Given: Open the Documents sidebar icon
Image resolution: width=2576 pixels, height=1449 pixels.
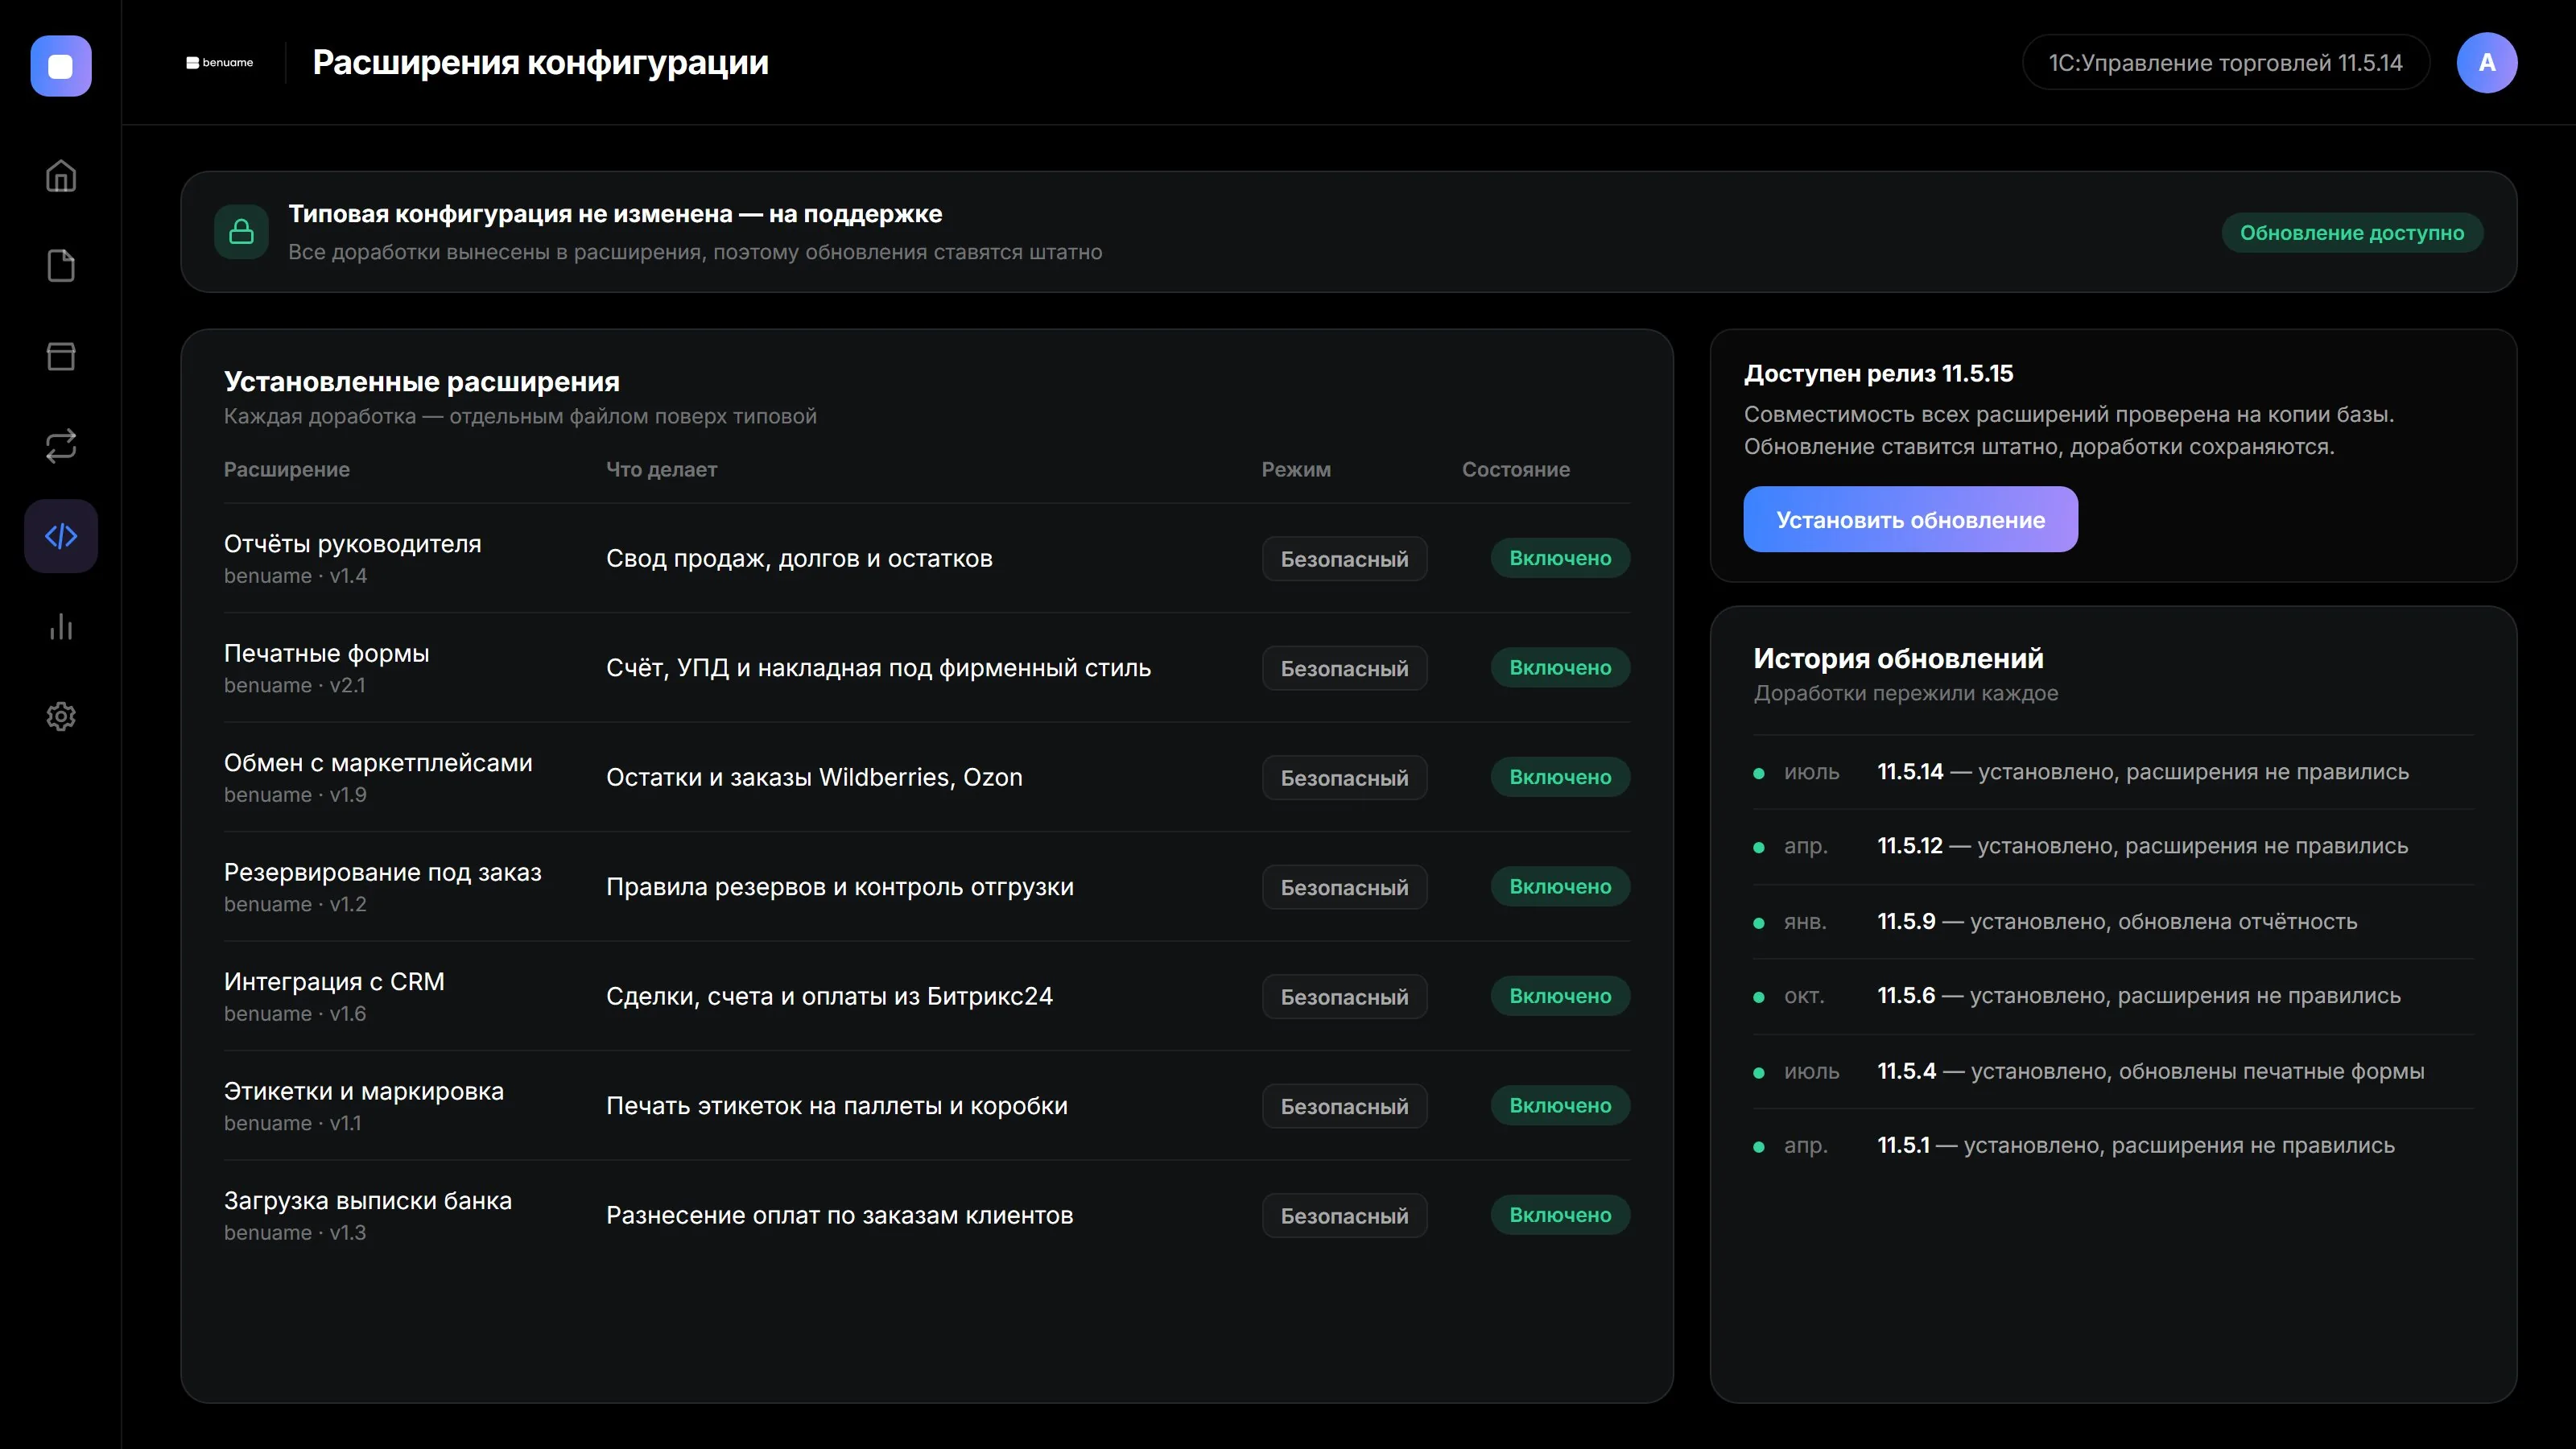Looking at the screenshot, I should pos(61,266).
